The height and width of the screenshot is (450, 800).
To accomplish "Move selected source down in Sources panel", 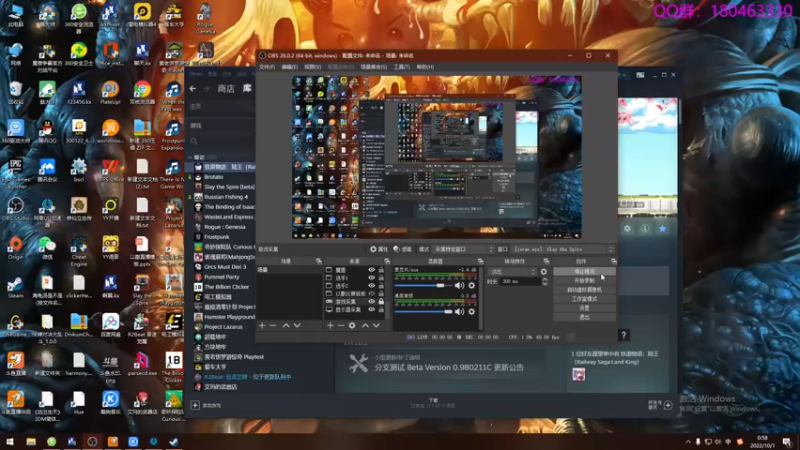I will (x=376, y=326).
